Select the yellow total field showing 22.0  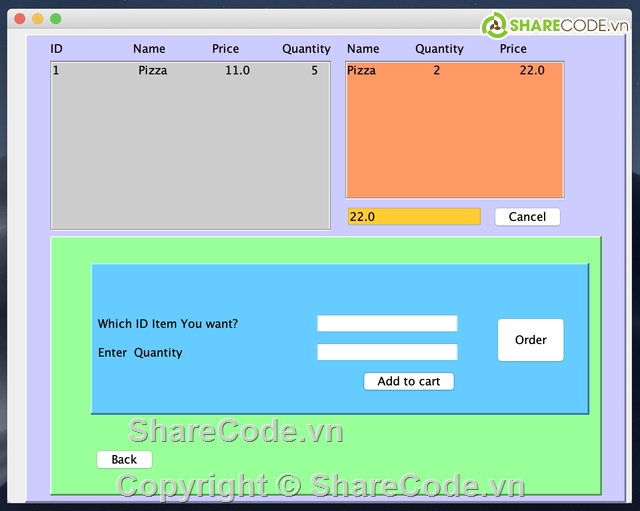[414, 217]
